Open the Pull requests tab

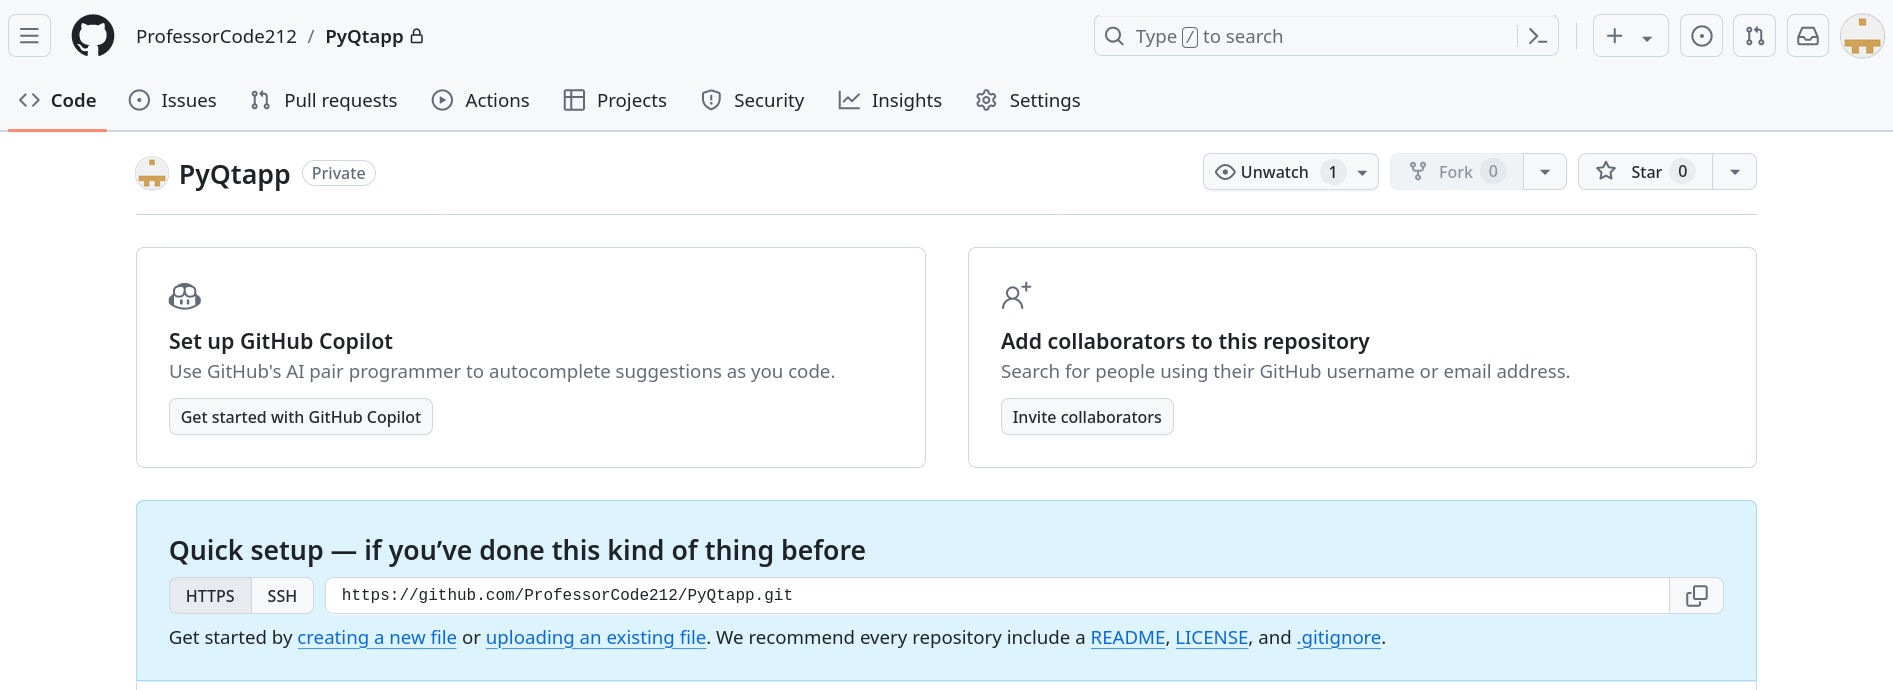(x=324, y=100)
